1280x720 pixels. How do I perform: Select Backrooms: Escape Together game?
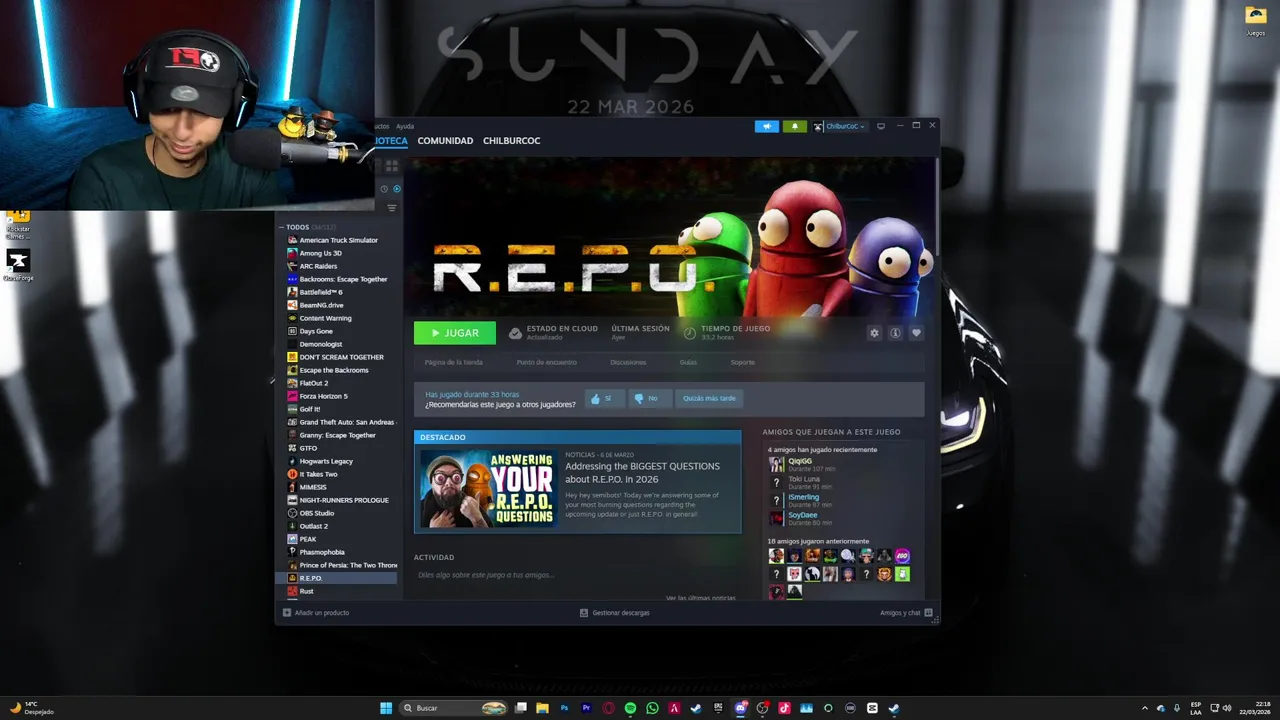coord(338,279)
